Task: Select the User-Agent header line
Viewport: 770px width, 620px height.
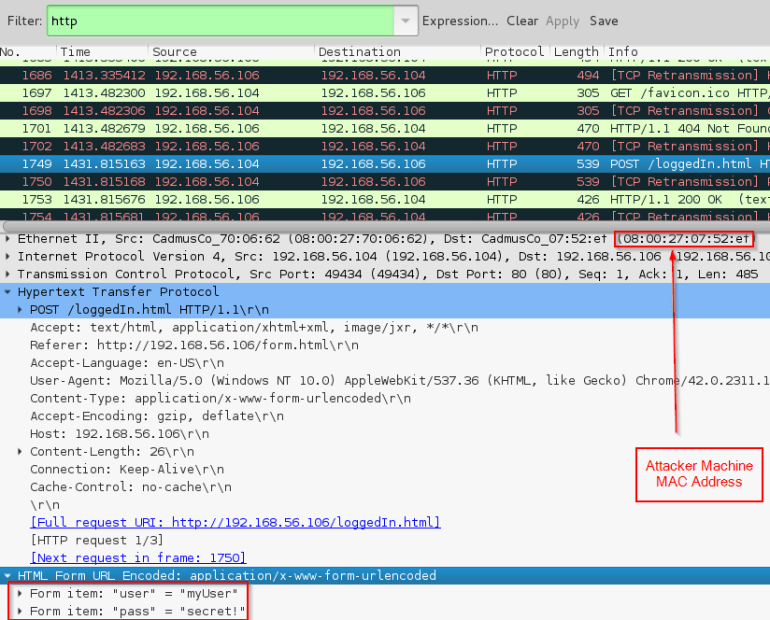Action: [x=400, y=380]
